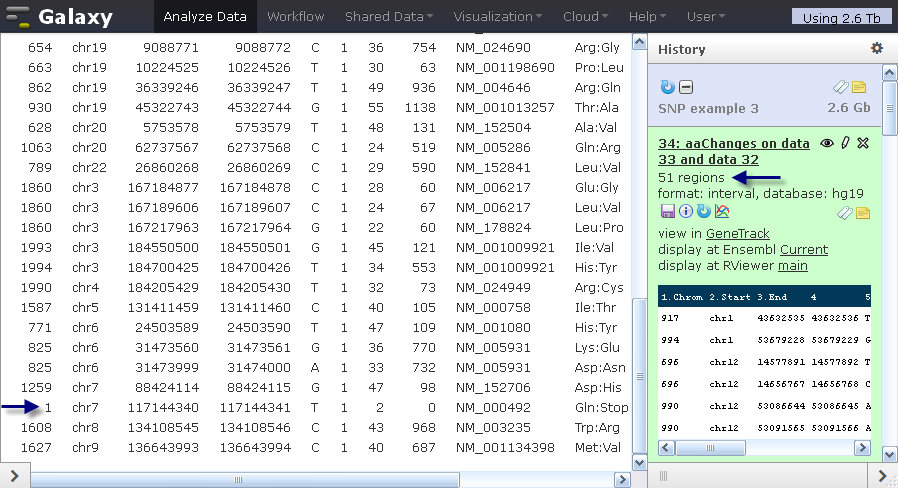
Task: Toggle history annotation with the yellow note icon
Action: [859, 87]
